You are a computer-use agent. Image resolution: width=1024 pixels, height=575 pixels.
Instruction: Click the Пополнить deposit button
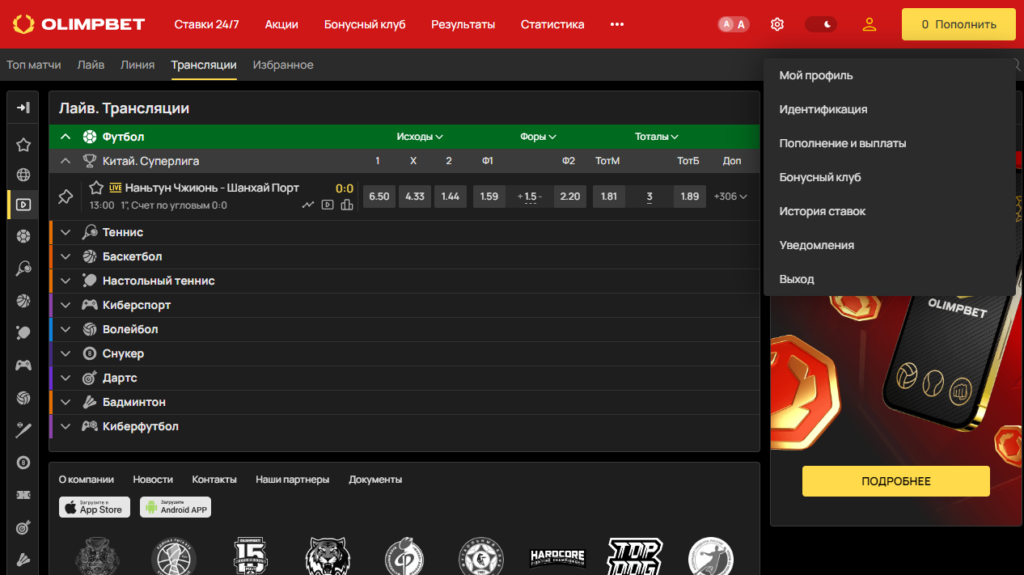click(x=959, y=24)
